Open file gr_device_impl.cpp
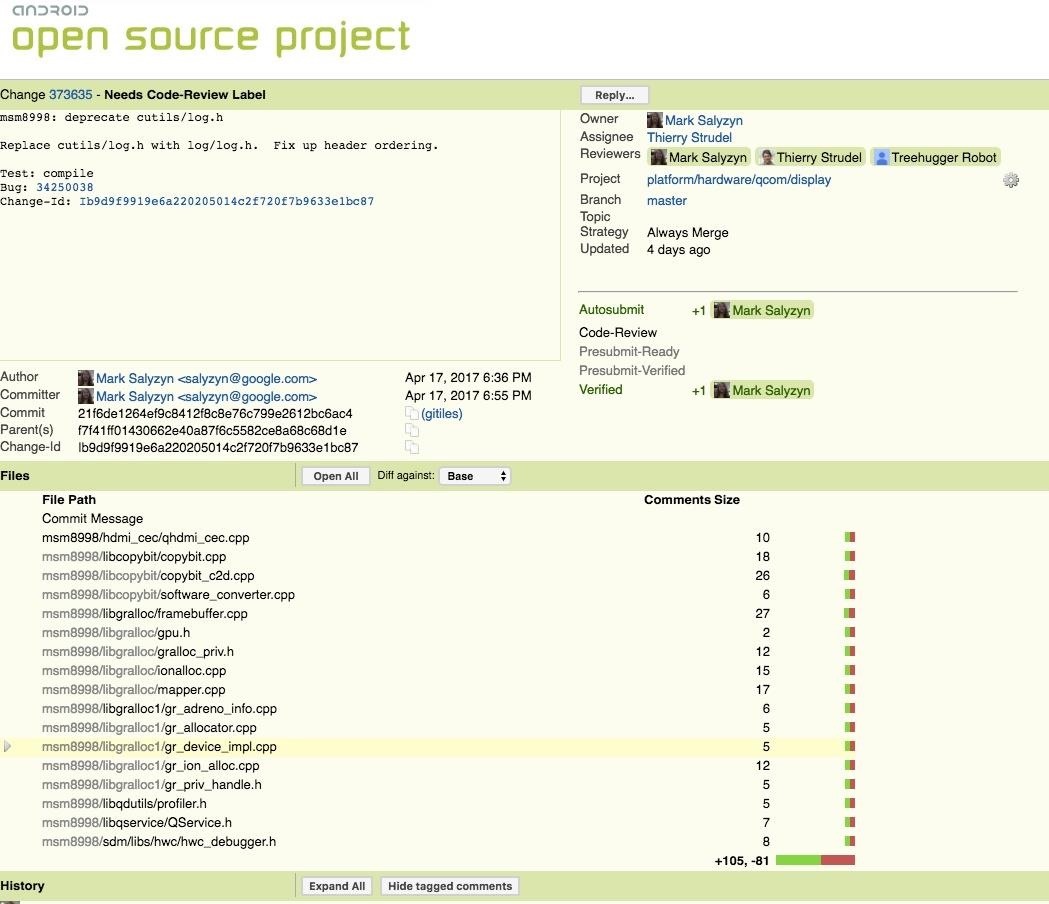 point(159,746)
